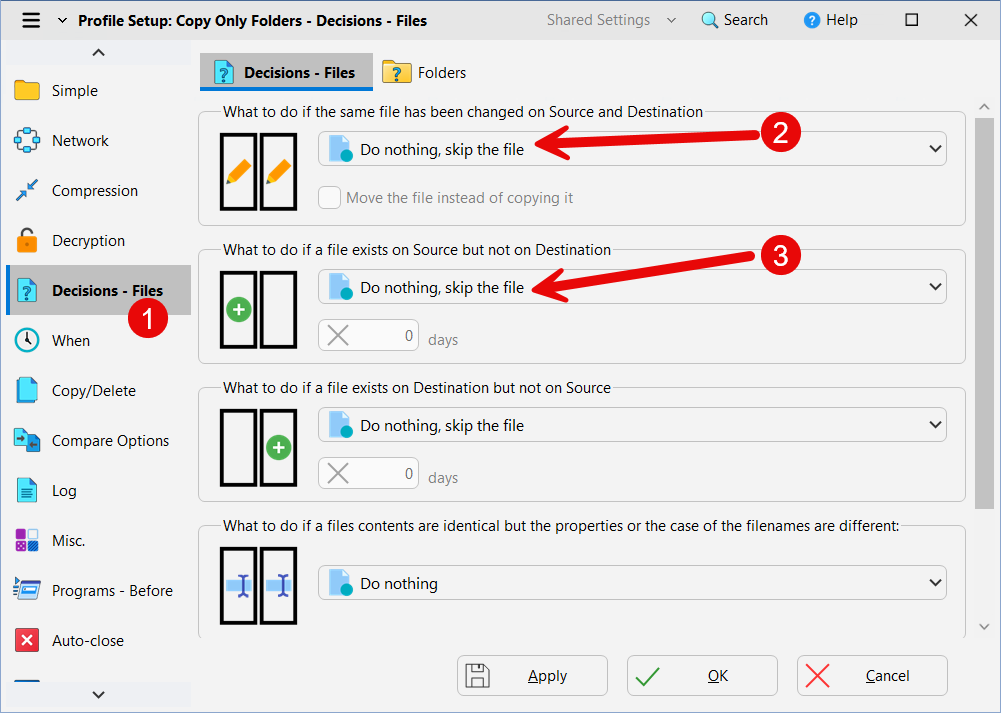Open the Misc. settings page
This screenshot has height=713, width=1001.
click(98, 540)
